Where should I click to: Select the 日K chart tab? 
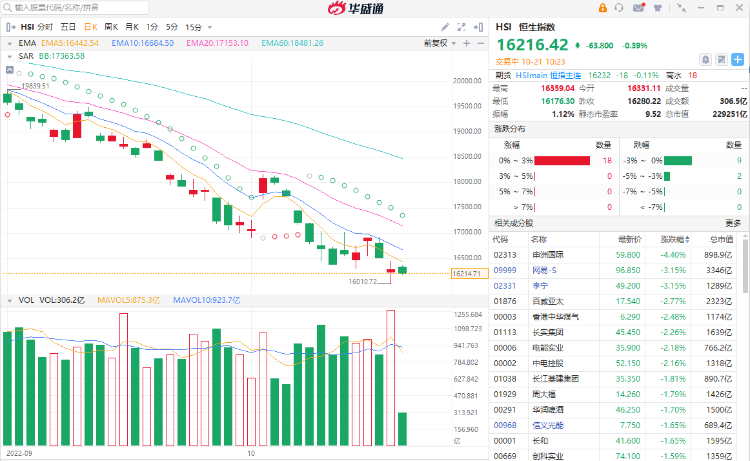point(90,27)
